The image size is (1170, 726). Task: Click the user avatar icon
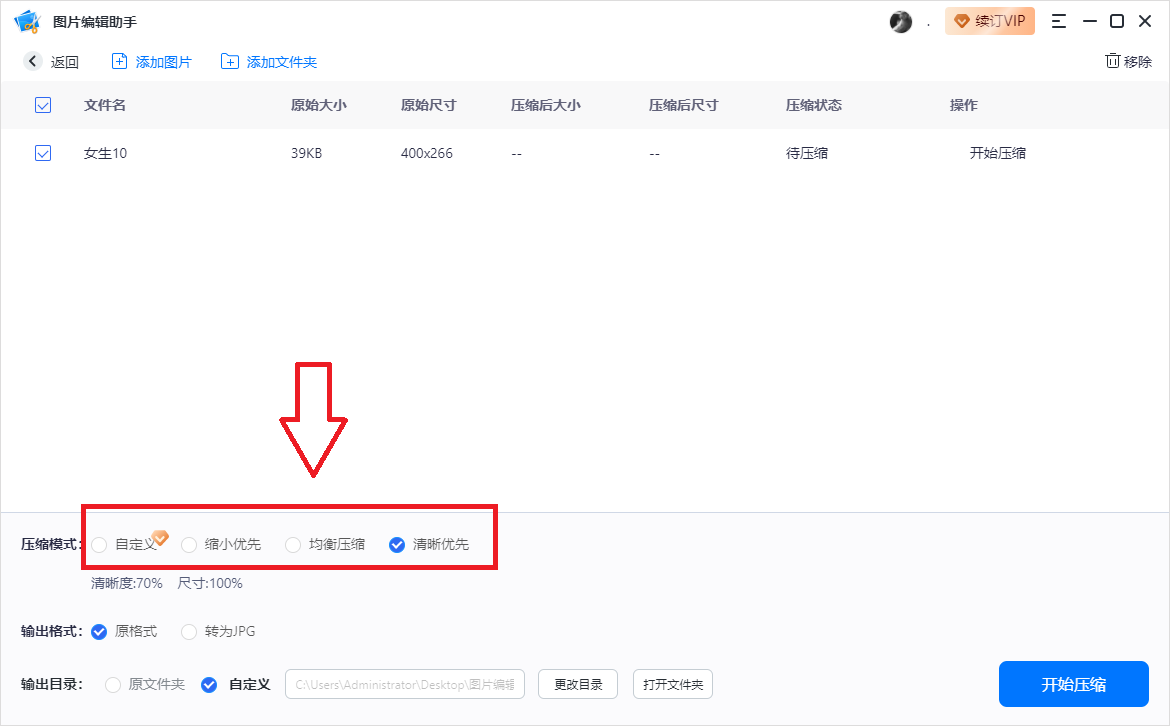(900, 20)
